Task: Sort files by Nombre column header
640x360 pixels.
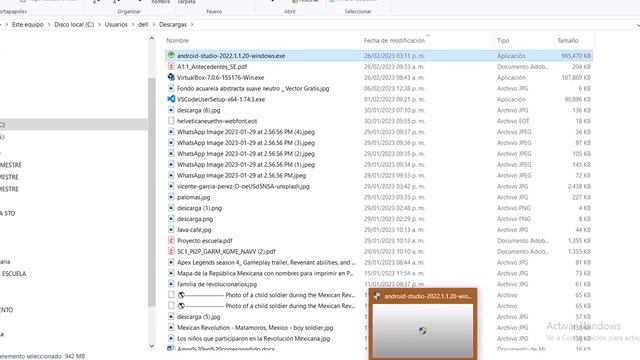Action: tap(177, 40)
